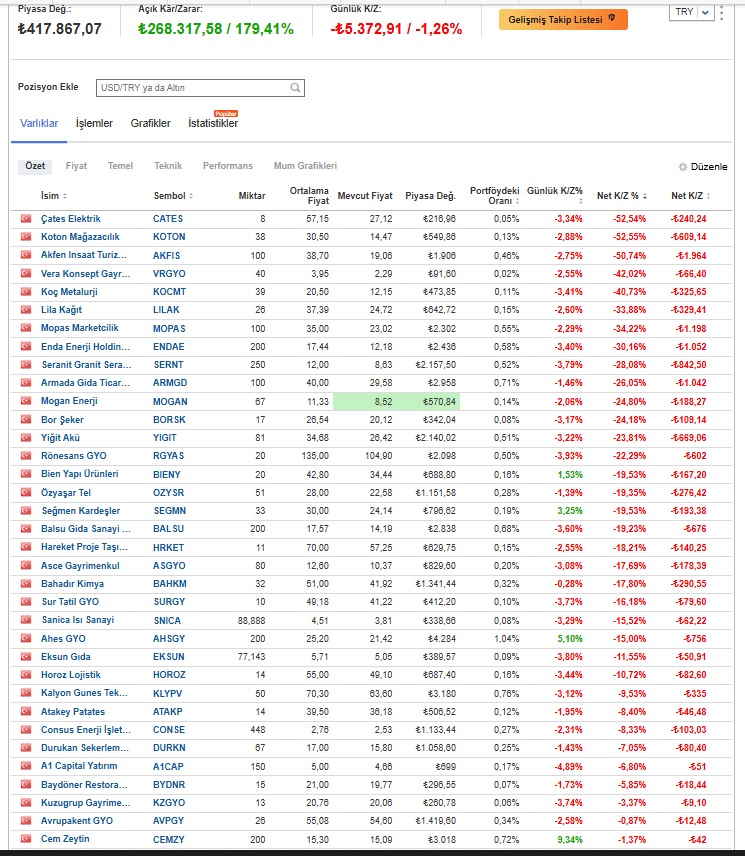Click the flag icon beside Cem Zeytin
745x856 pixels.
pos(26,839)
